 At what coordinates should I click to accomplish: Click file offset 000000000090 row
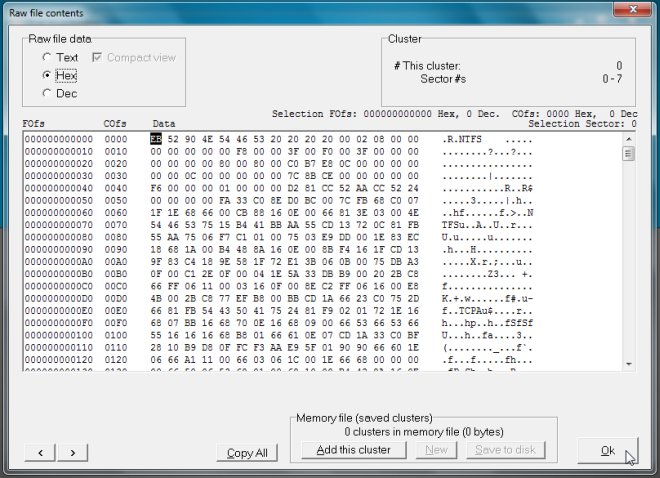pos(59,249)
